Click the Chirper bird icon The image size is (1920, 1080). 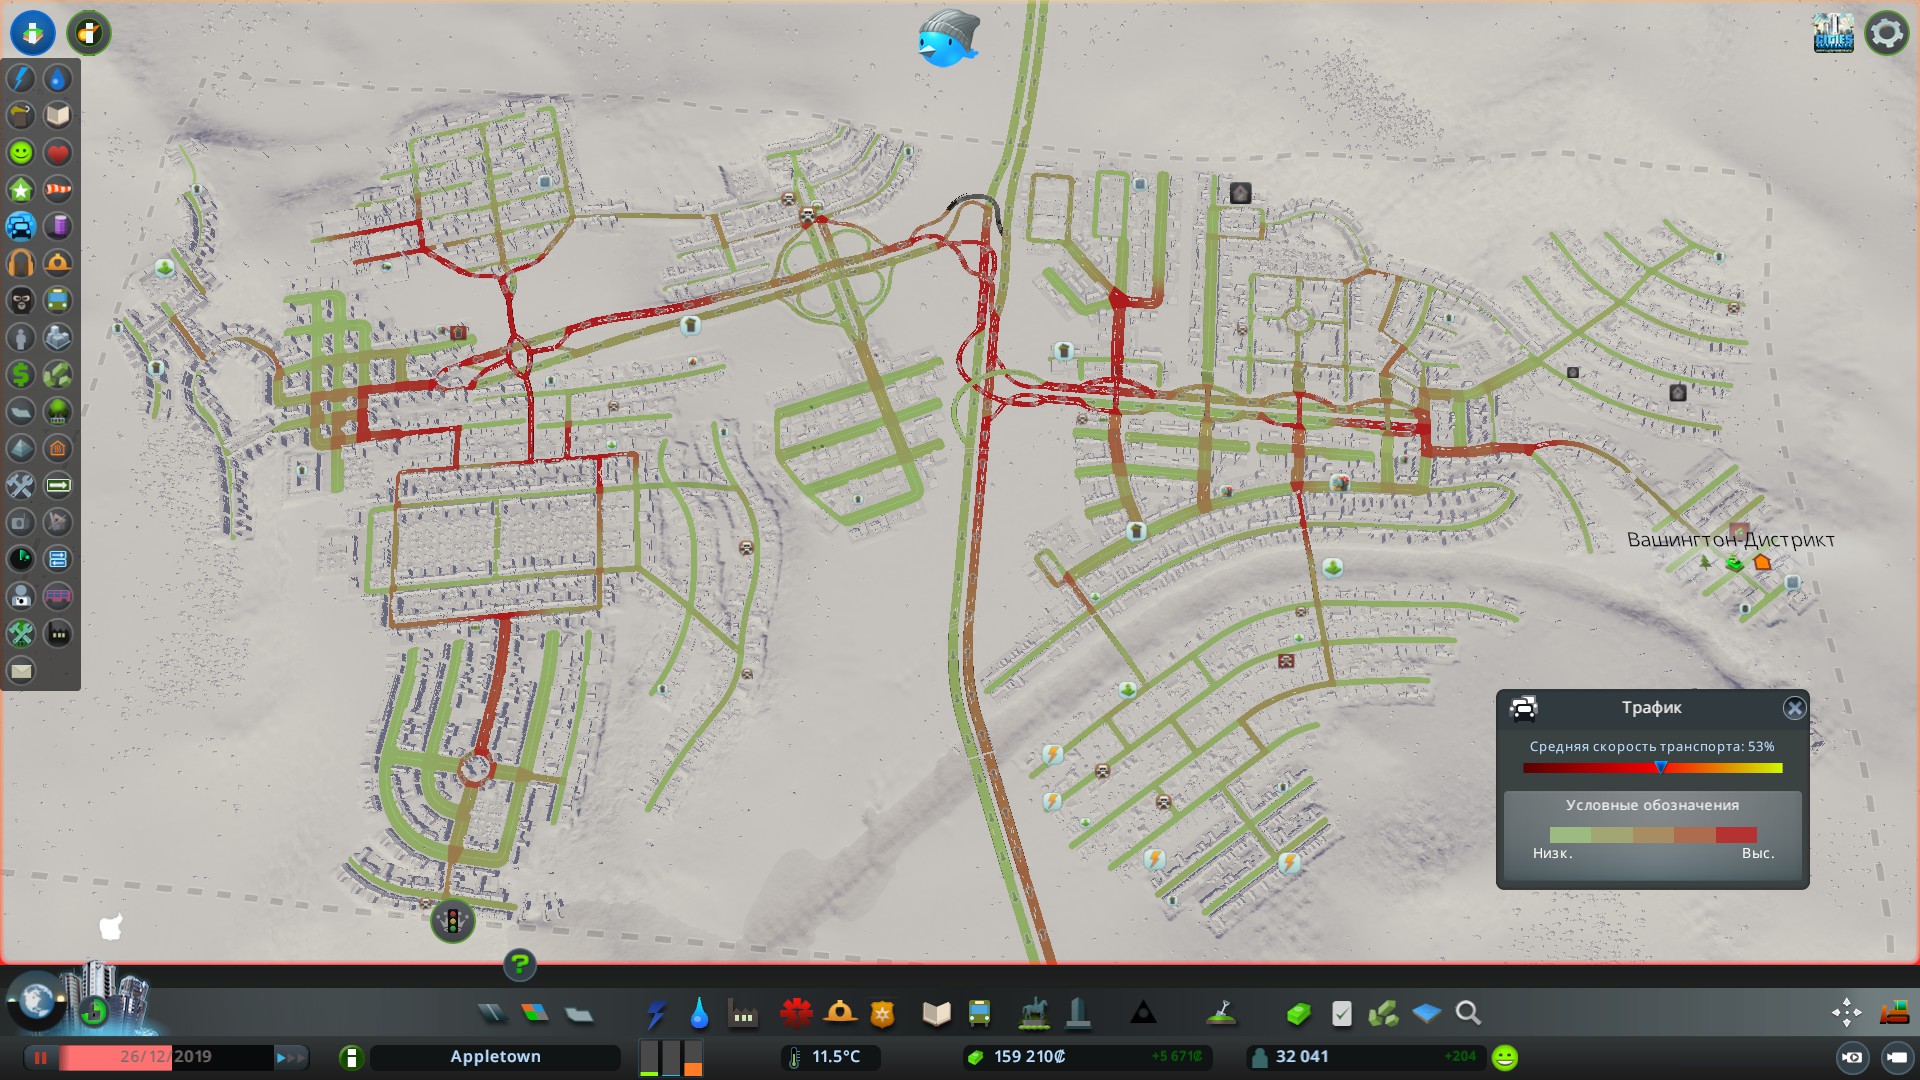click(x=946, y=40)
